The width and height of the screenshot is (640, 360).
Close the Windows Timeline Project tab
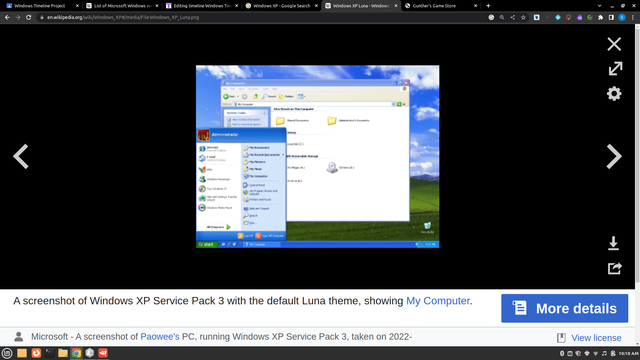point(77,6)
